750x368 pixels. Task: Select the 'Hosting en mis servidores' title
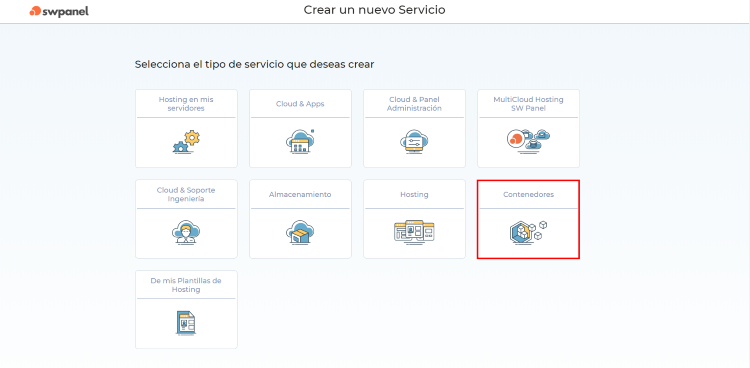click(186, 104)
